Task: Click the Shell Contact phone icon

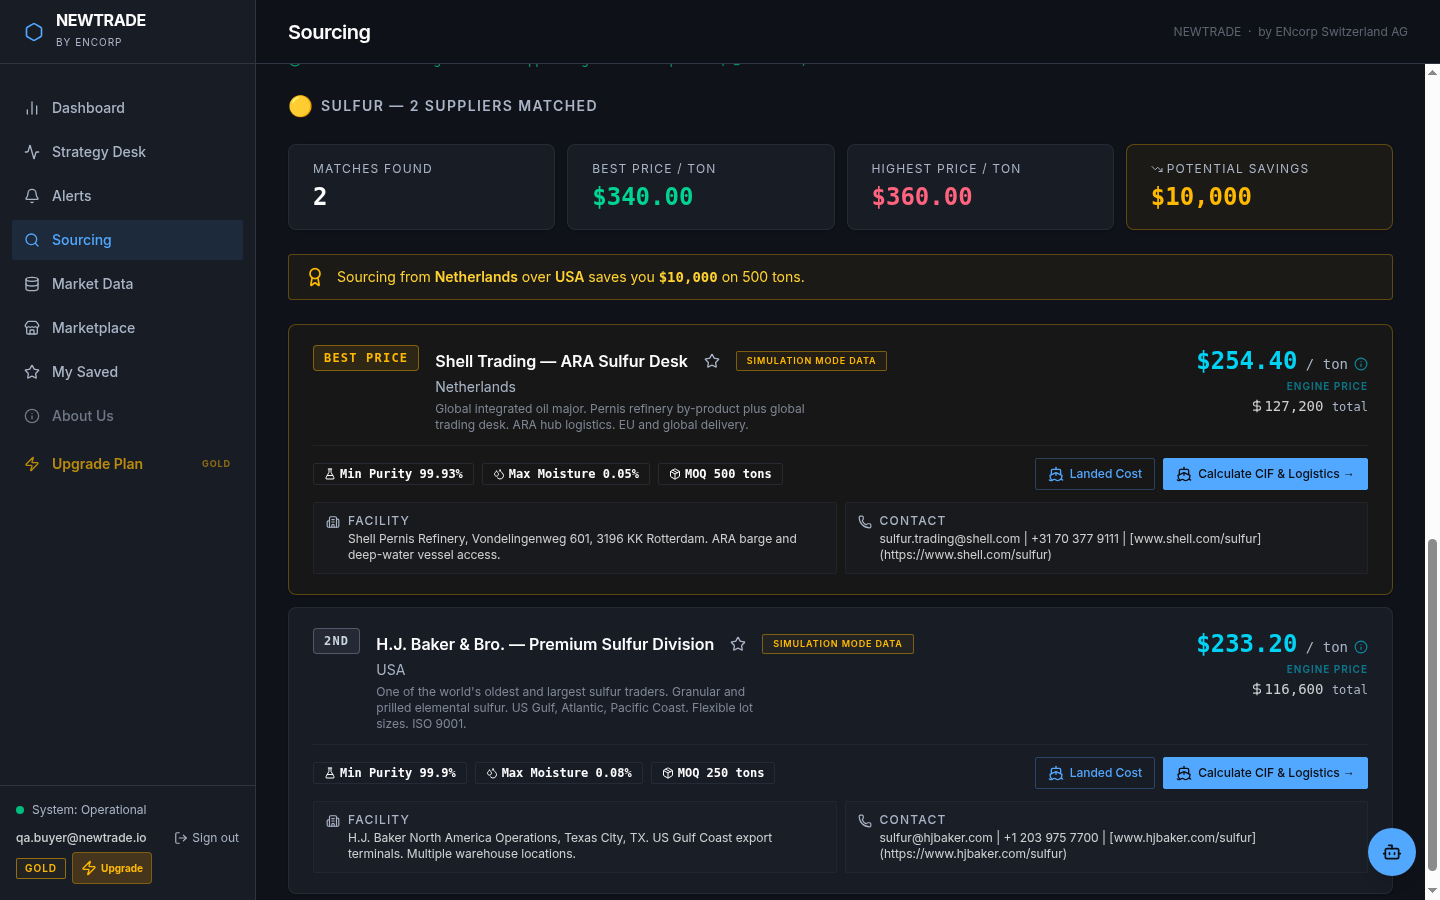Action: point(865,522)
